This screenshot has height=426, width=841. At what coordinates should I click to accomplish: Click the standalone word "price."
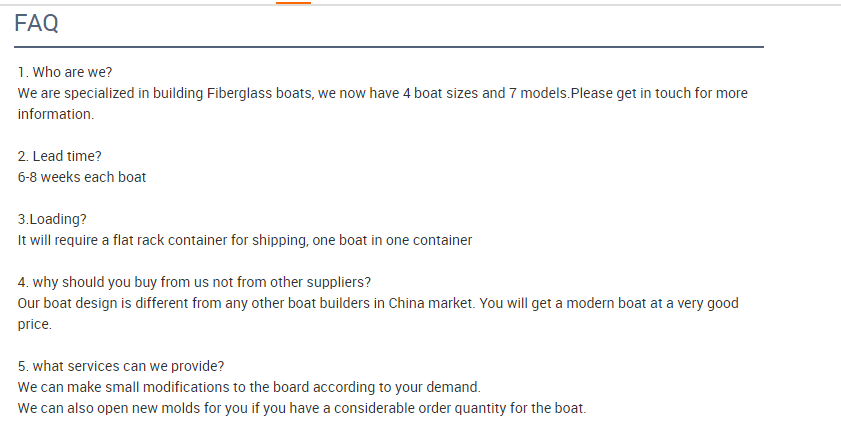tap(34, 324)
